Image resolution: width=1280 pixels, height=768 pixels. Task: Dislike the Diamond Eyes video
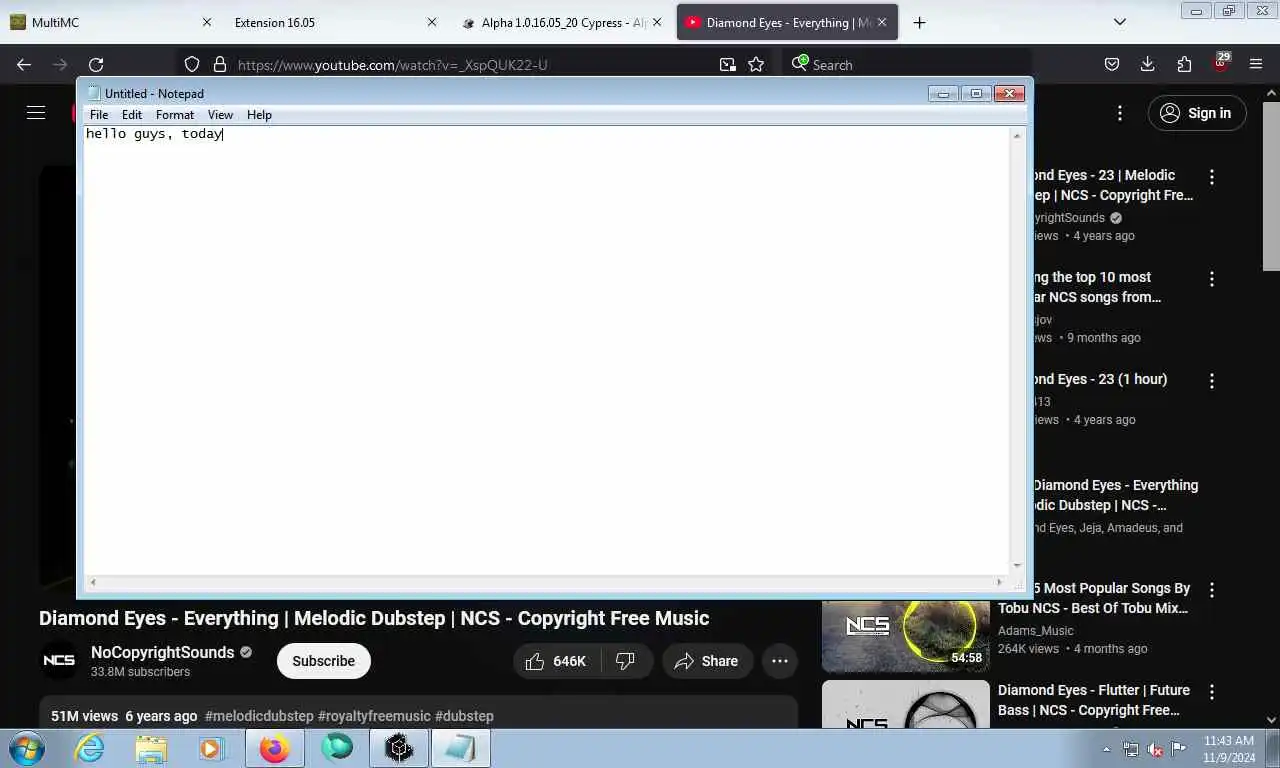click(x=626, y=661)
